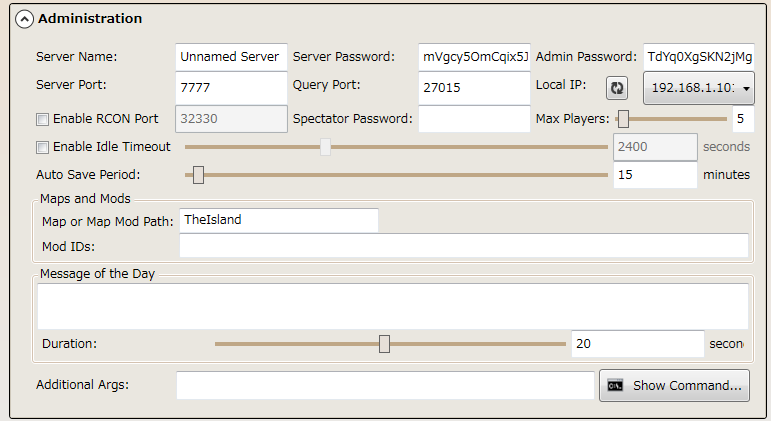The image size is (771, 421).
Task: Enable the Idle Timeout checkbox
Action: coord(42,147)
